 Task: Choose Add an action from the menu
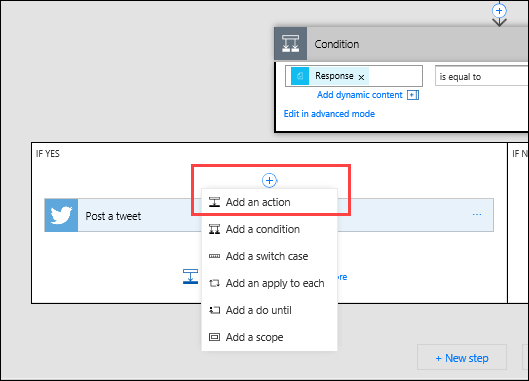coord(269,202)
